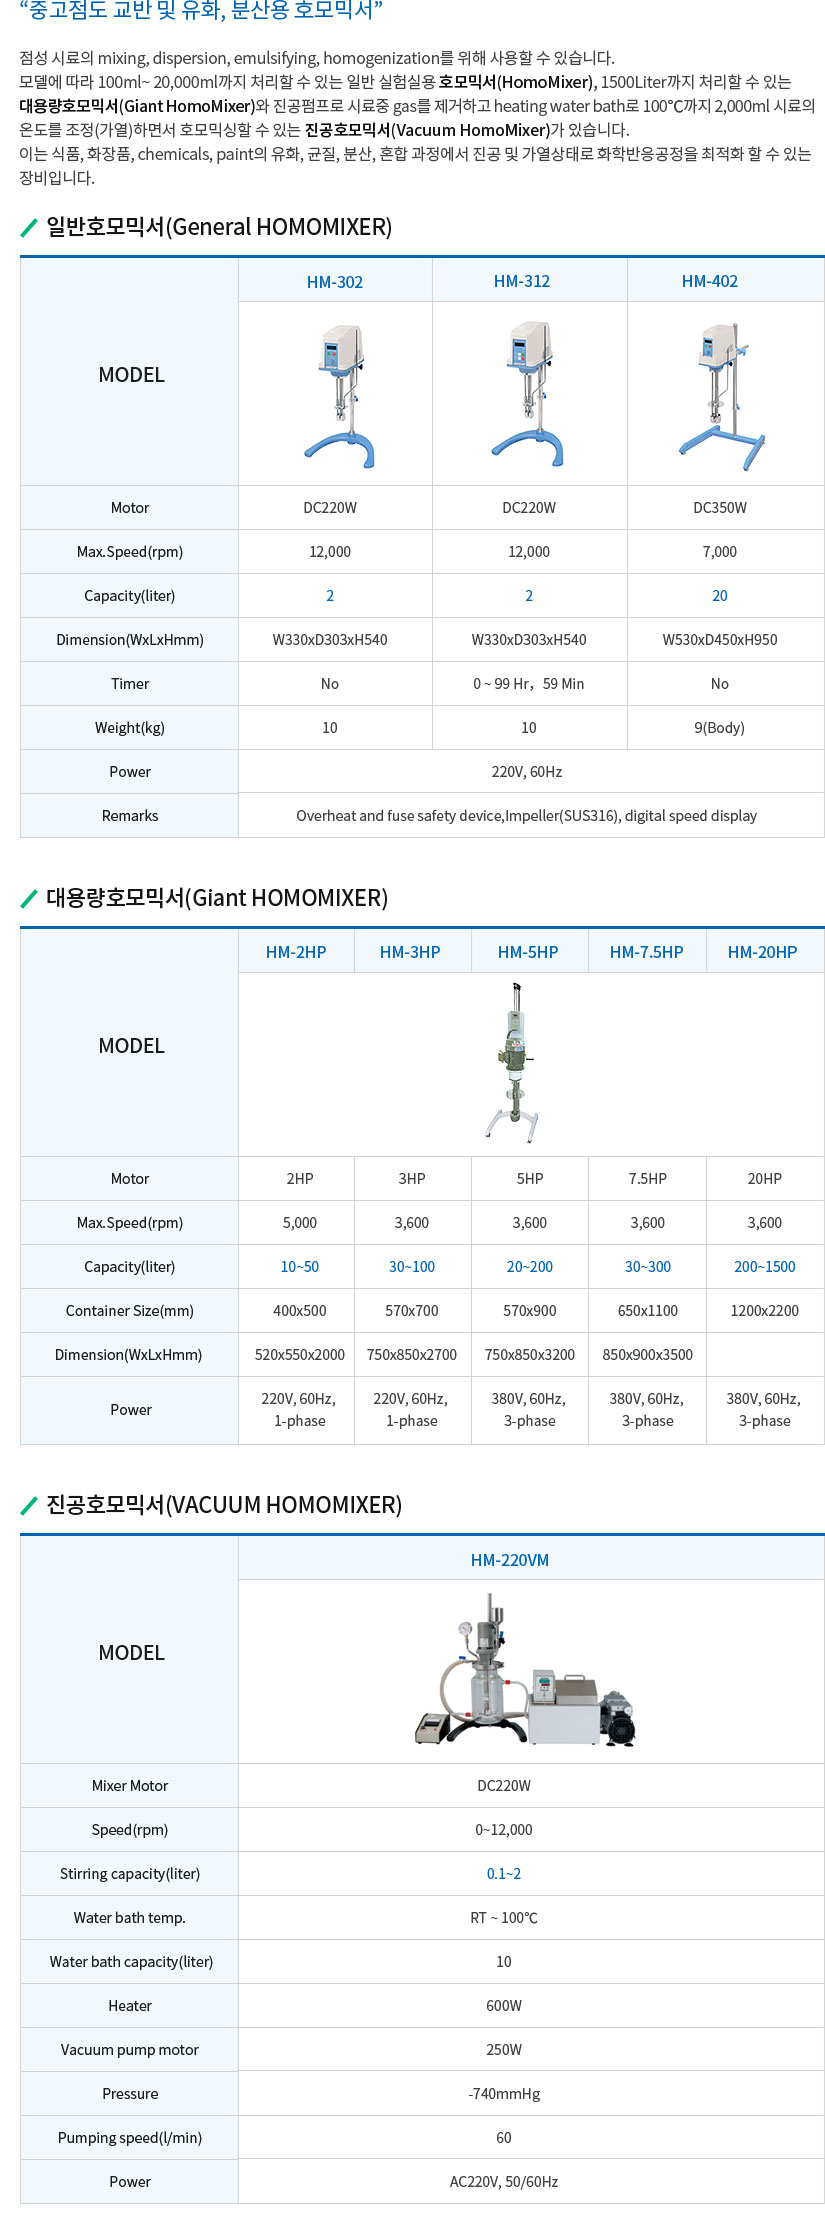Screen dimensions: 825x2224
Task: Click the 9(Body) weight cell
Action: coord(720,728)
